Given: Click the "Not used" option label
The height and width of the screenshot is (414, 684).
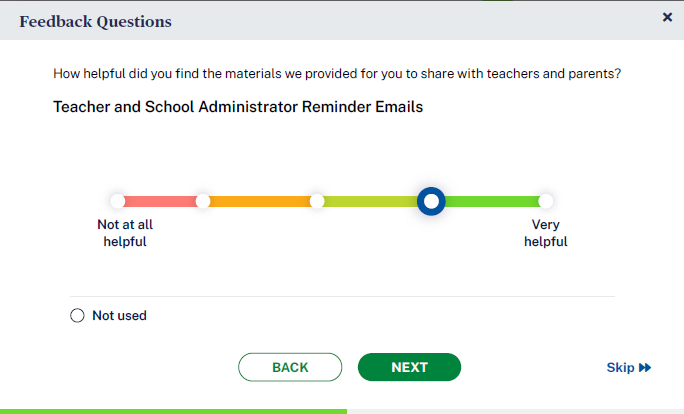Looking at the screenshot, I should [119, 316].
